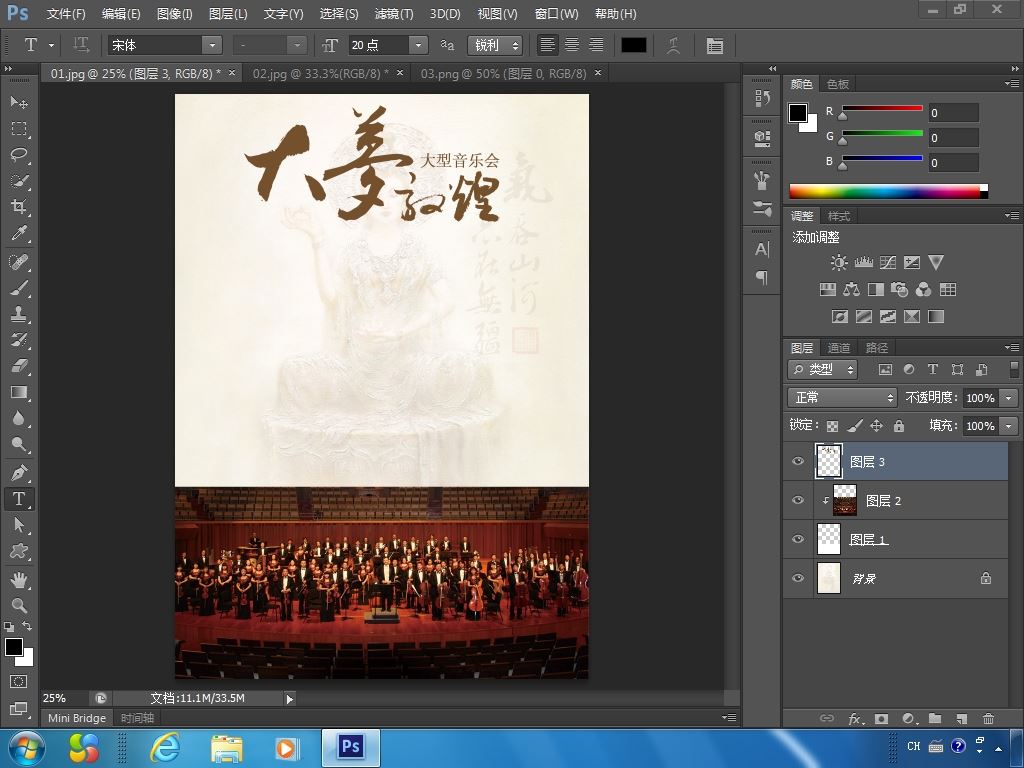Open the fill 填充 dropdown arrow
Image resolution: width=1024 pixels, height=768 pixels.
click(1010, 426)
